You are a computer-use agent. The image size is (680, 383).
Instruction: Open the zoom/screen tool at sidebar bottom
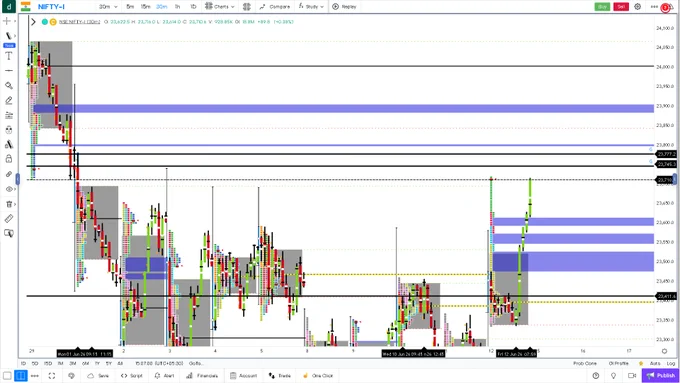click(8, 233)
